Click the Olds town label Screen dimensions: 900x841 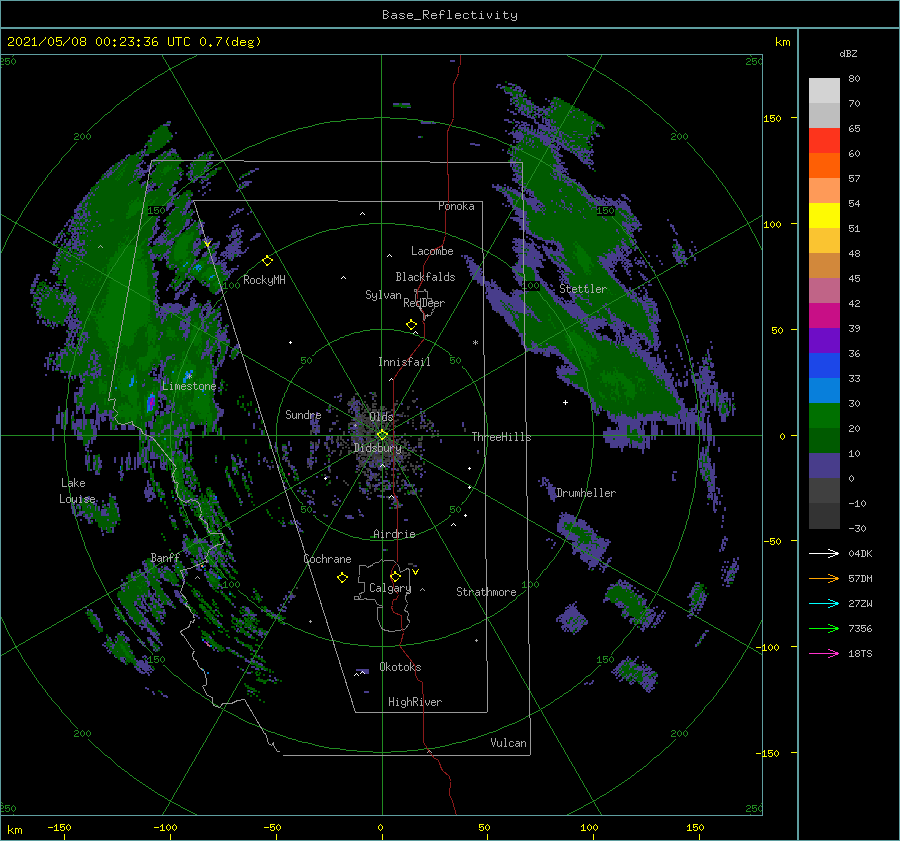381,417
